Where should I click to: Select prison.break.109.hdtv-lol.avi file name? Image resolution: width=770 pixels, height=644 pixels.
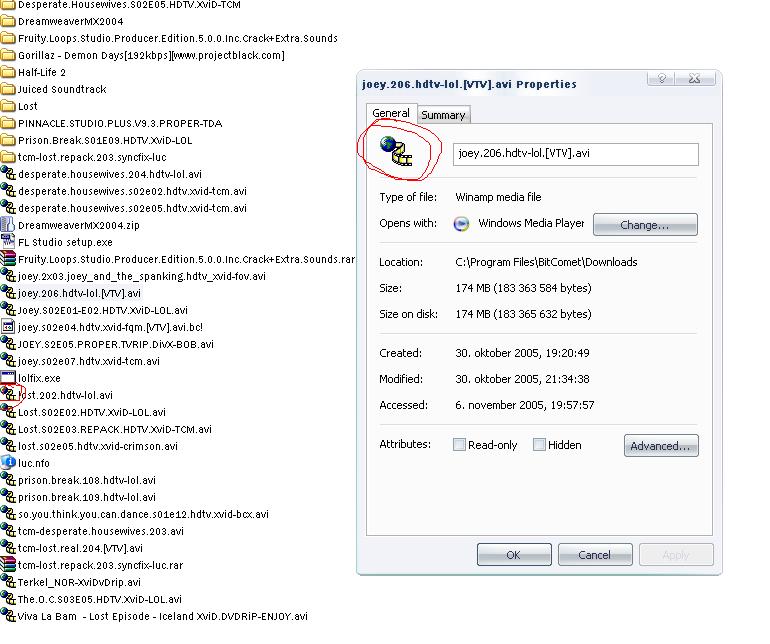click(x=87, y=497)
